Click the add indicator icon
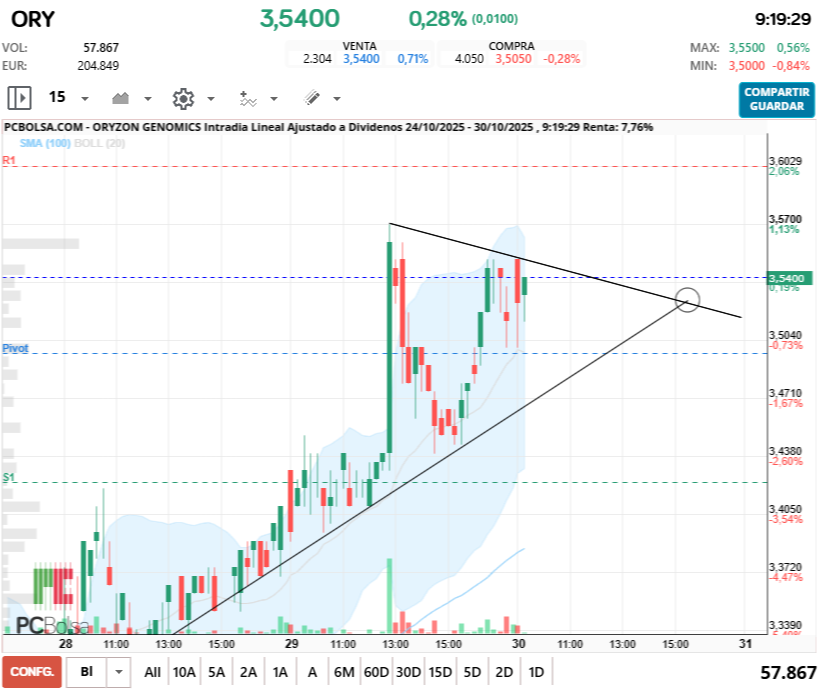Image resolution: width=830 pixels, height=693 pixels. tap(250, 97)
